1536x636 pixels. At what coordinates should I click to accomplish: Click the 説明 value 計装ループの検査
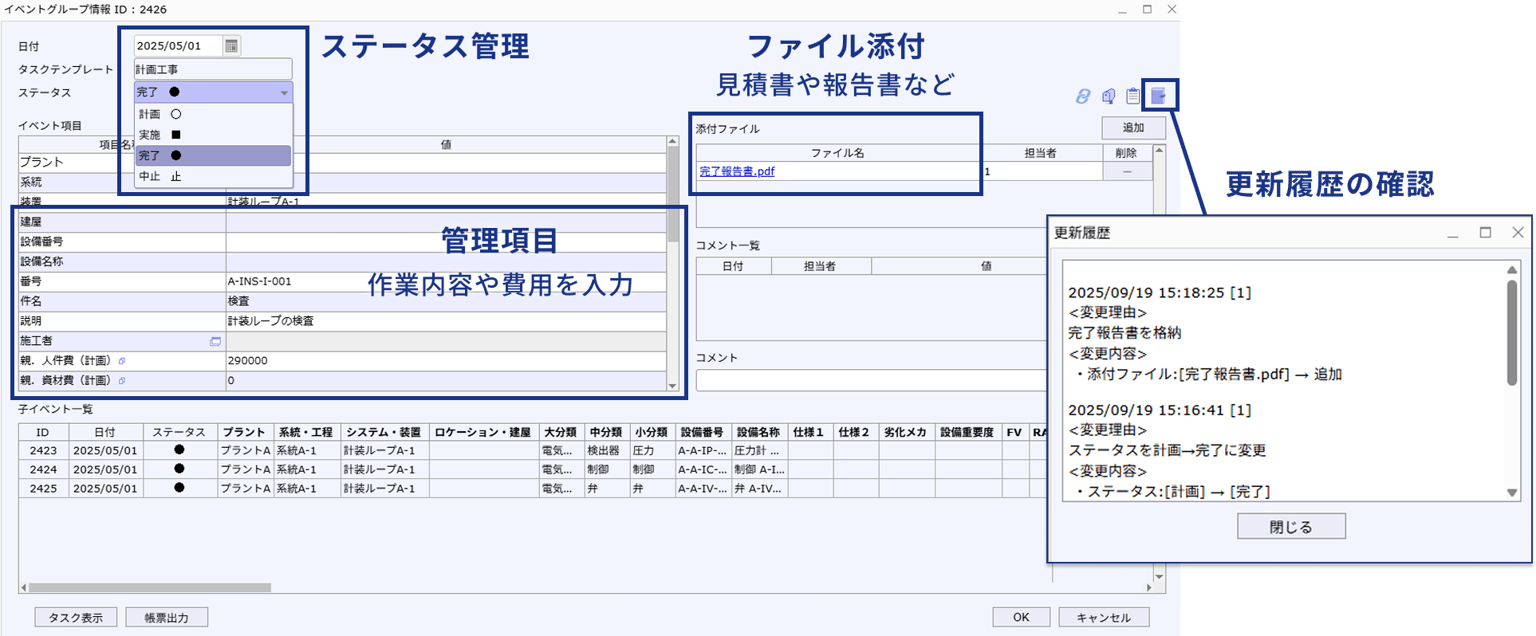click(x=446, y=321)
